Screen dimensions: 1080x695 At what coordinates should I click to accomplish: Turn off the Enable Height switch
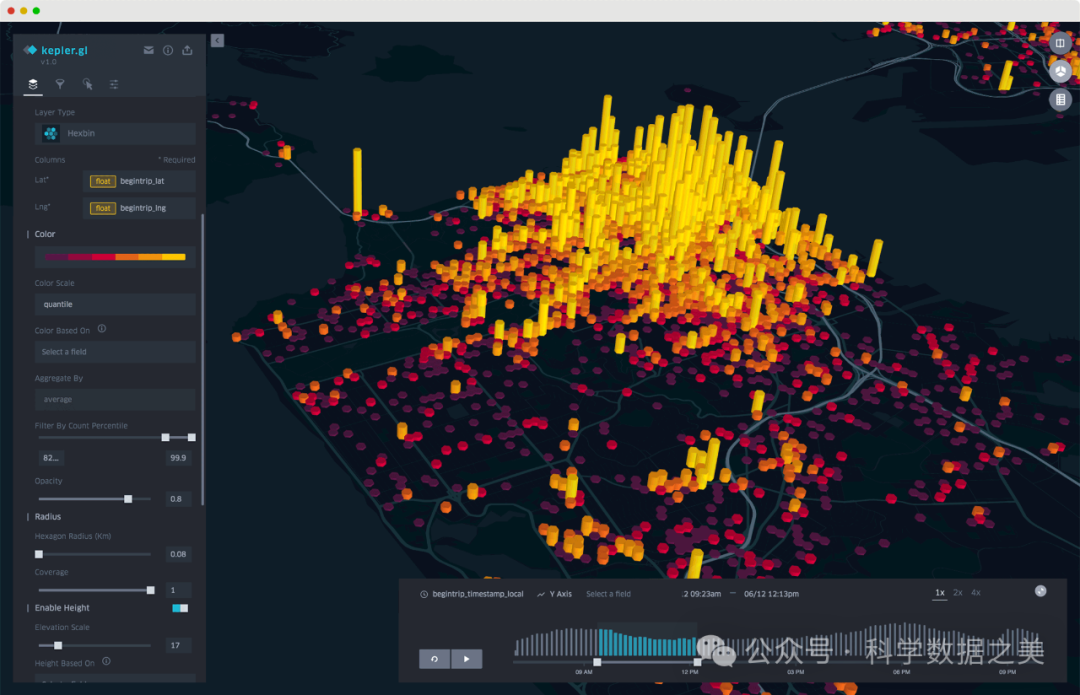click(x=180, y=608)
